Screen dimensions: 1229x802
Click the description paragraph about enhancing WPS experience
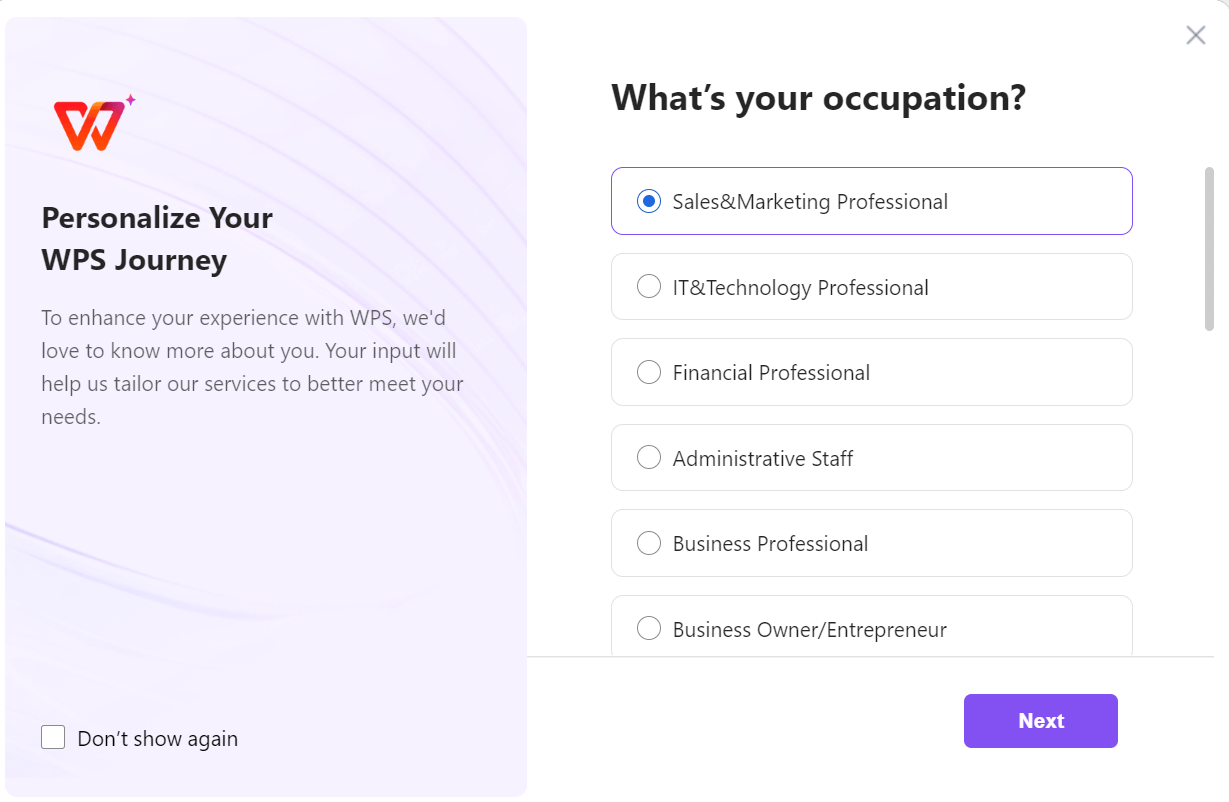click(252, 367)
